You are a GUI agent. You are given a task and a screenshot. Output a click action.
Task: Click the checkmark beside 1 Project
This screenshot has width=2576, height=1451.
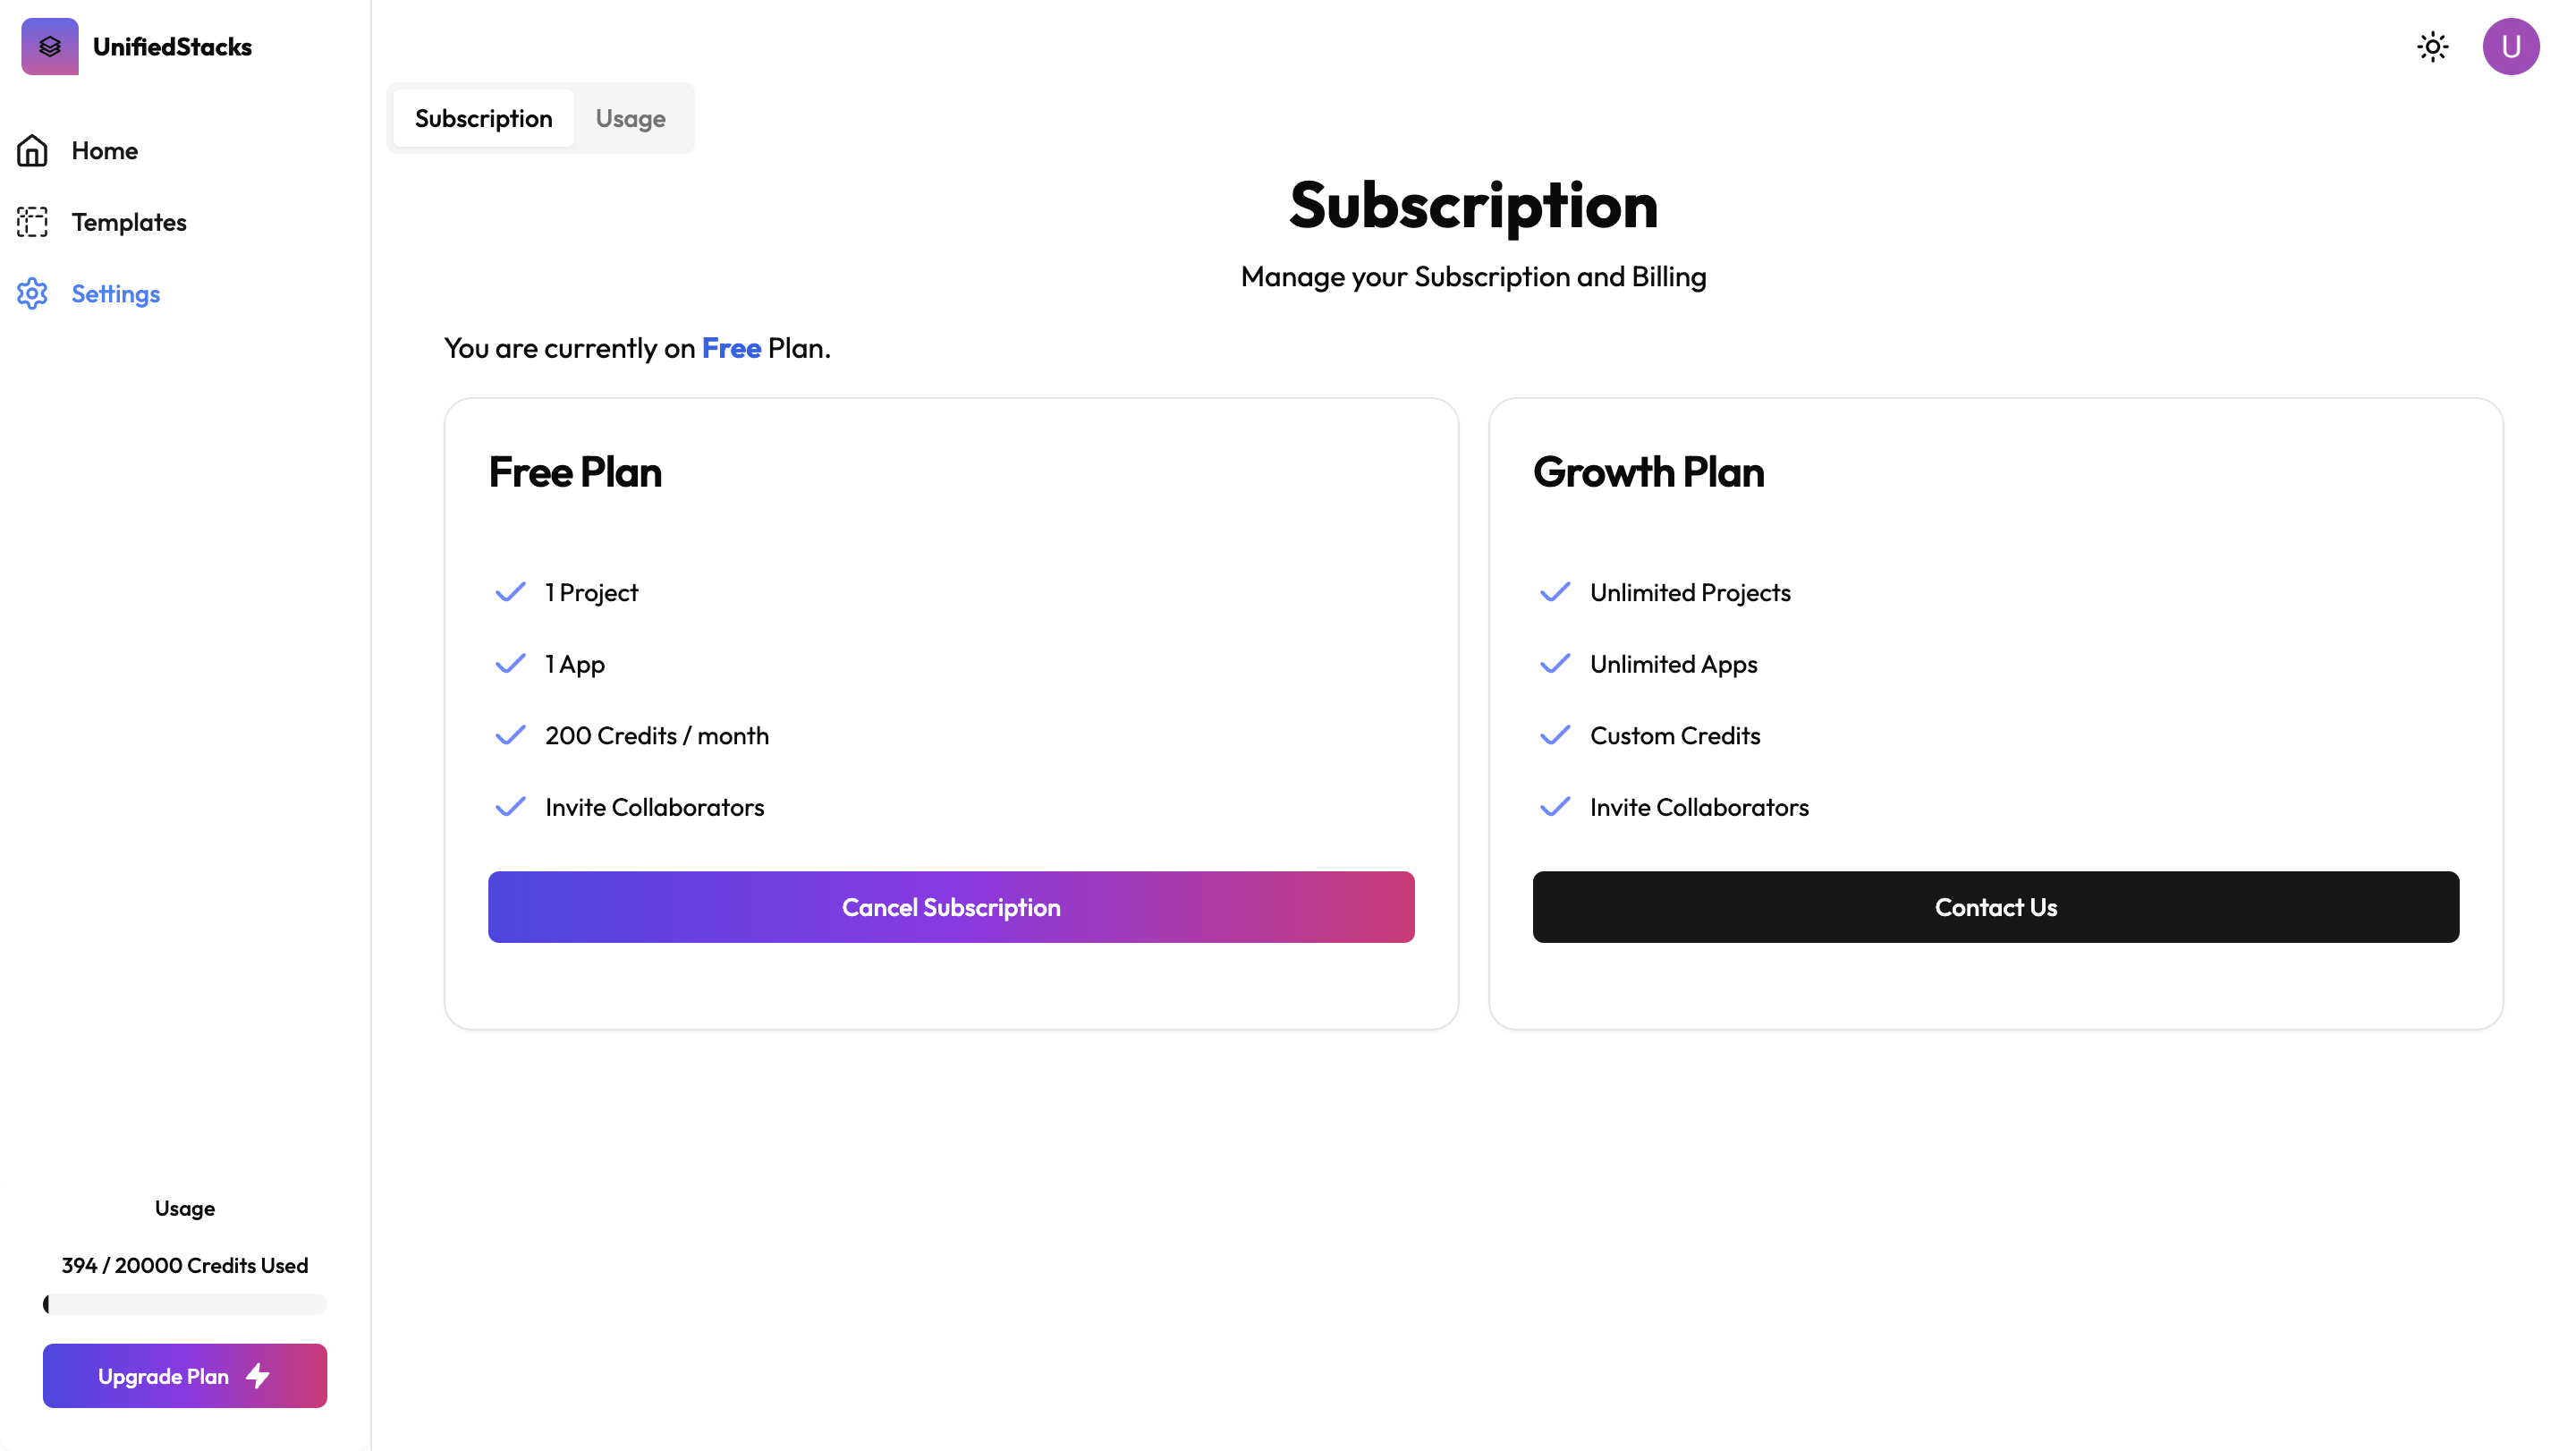point(510,592)
